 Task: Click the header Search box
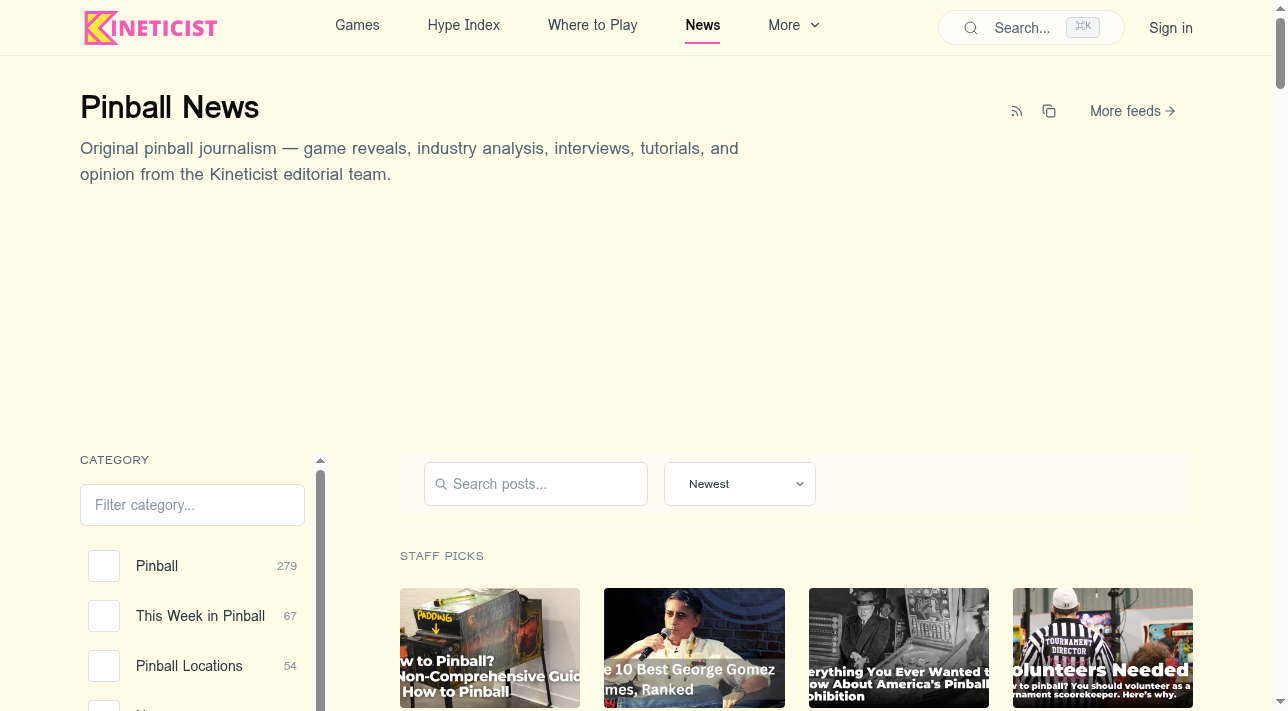coord(1031,28)
